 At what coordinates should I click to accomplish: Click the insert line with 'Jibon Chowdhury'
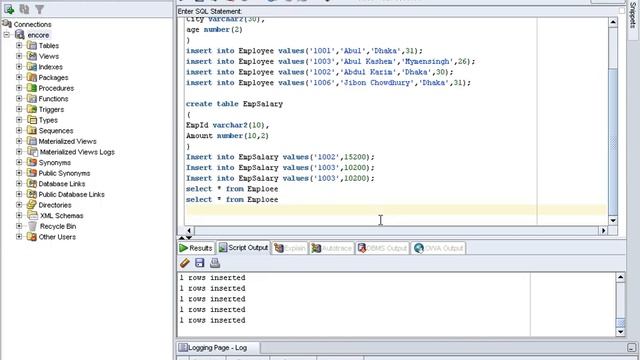(328, 82)
